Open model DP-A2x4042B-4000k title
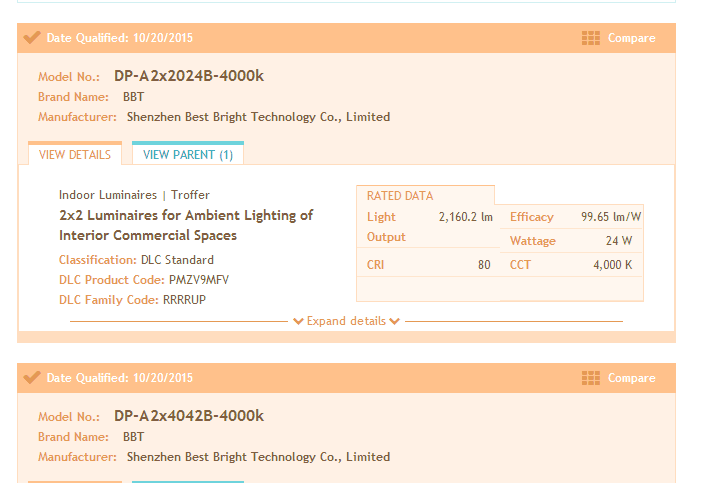 point(189,416)
